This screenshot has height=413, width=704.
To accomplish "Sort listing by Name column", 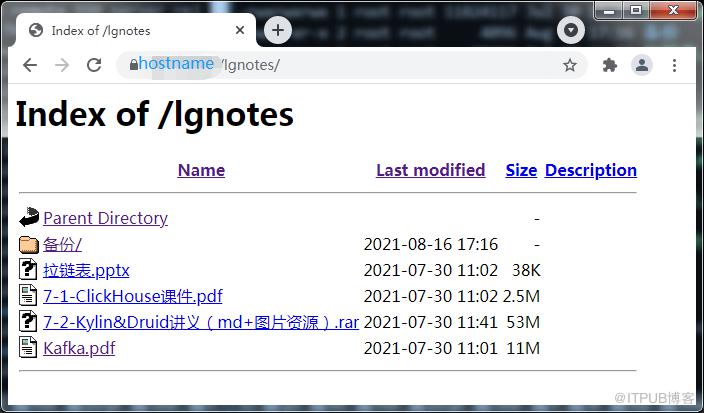I will click(201, 170).
